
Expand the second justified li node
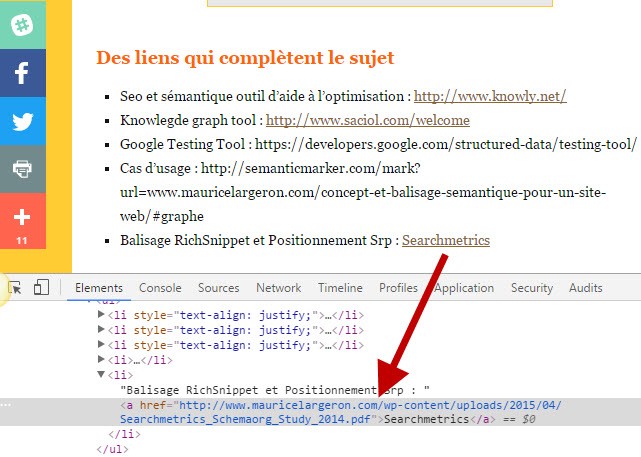point(101,329)
